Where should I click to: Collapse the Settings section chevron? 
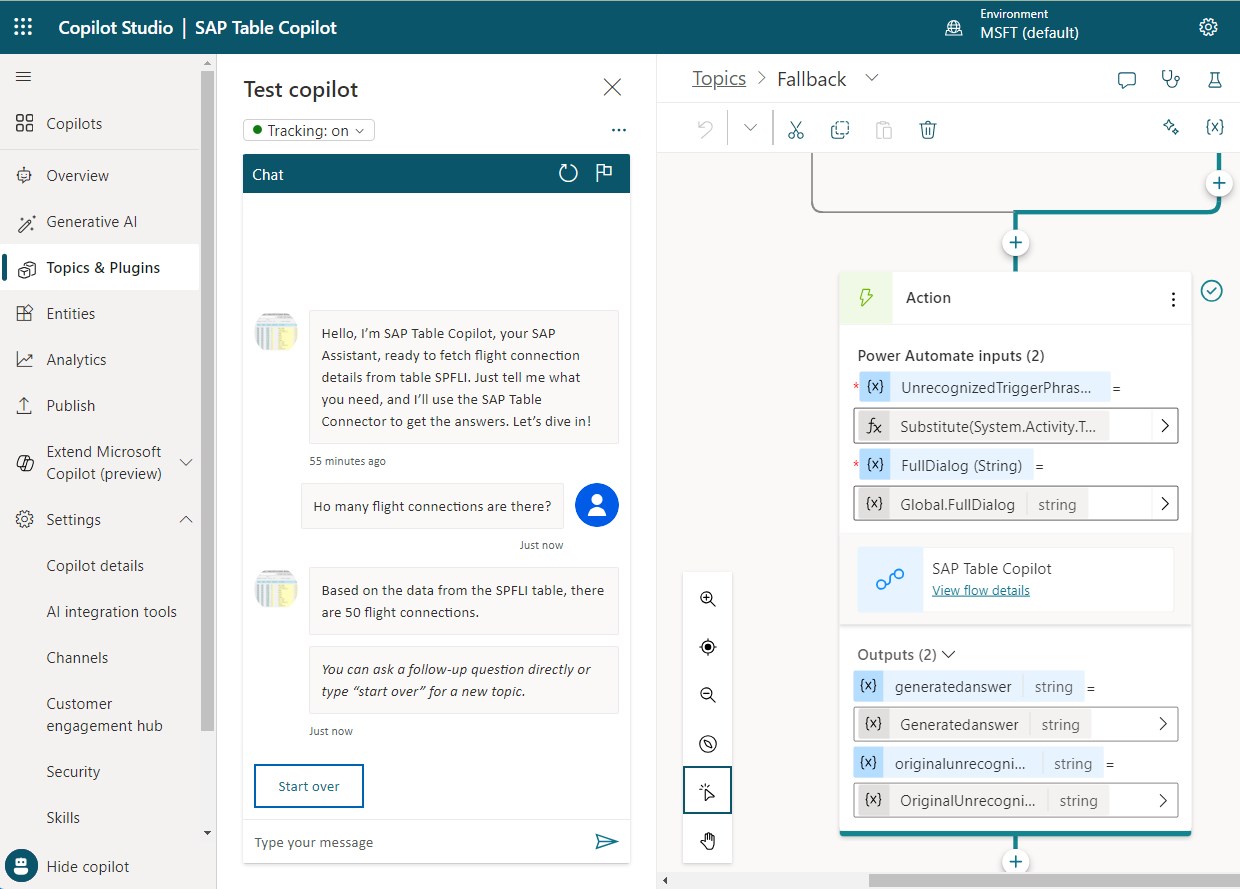click(186, 519)
